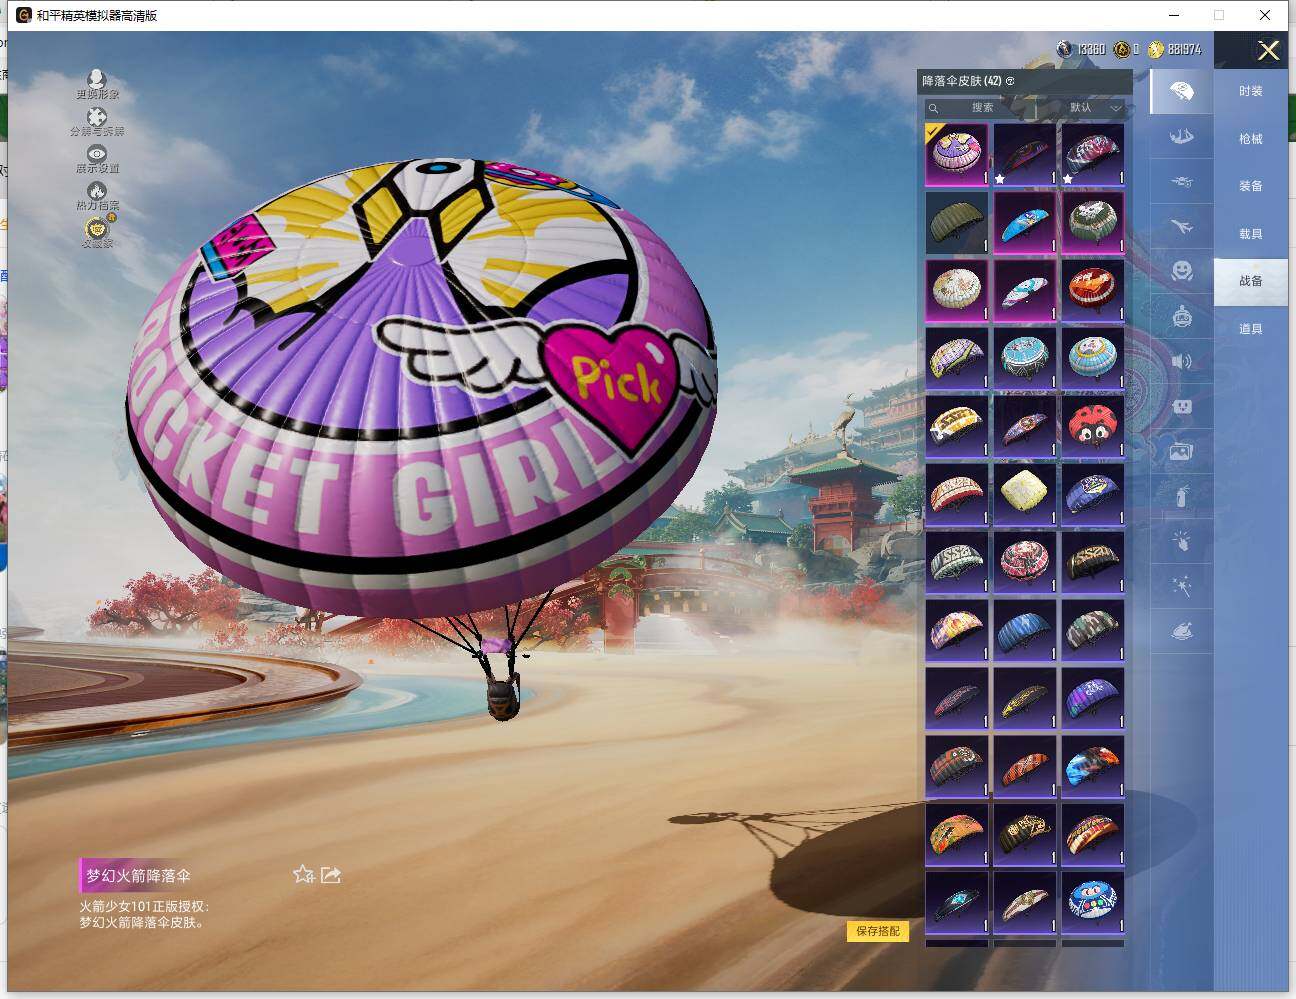Image resolution: width=1296 pixels, height=999 pixels.
Task: Click the yellow 保存搭配 button
Action: point(877,931)
